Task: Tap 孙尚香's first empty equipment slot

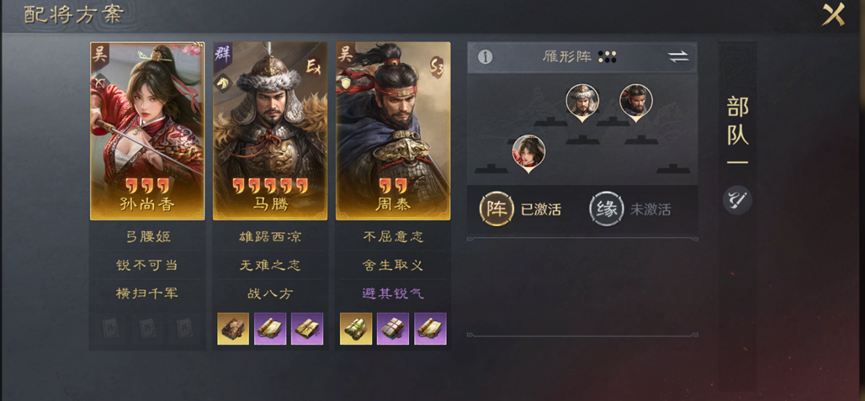Action: click(110, 328)
